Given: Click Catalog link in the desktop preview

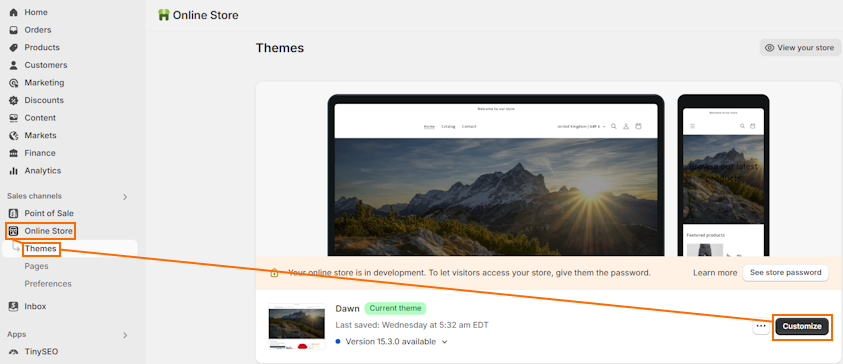Looking at the screenshot, I should pos(448,126).
